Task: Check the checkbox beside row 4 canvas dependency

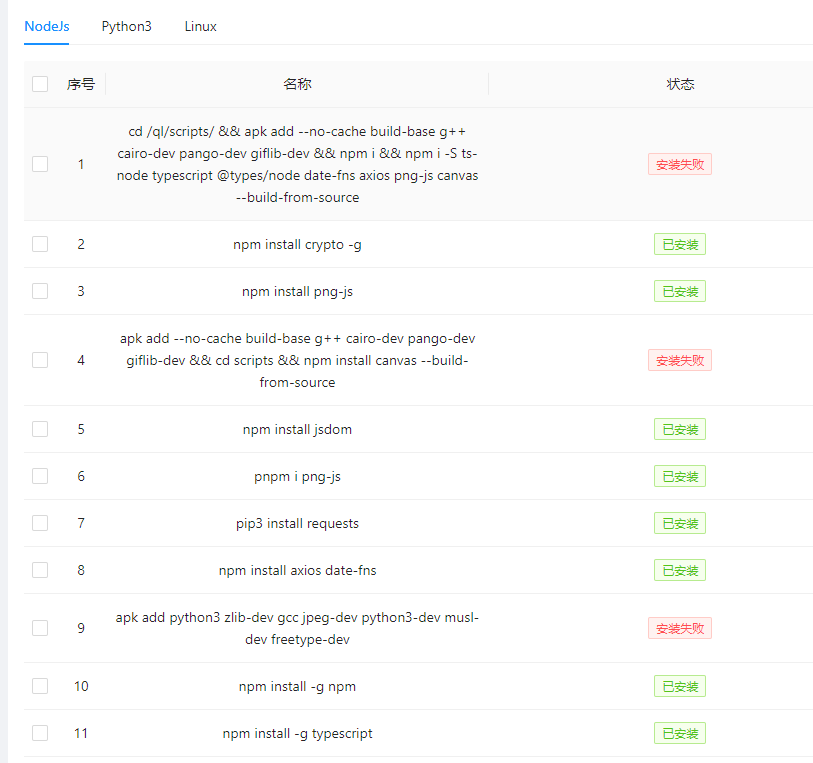Action: coord(40,360)
